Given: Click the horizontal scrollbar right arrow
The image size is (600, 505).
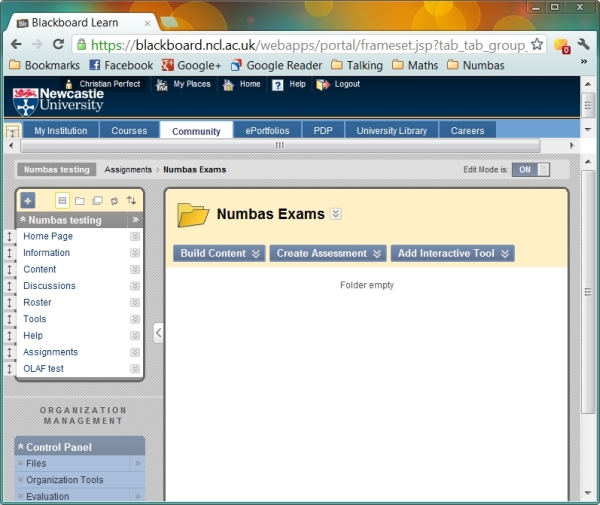Looking at the screenshot, I should [572, 145].
